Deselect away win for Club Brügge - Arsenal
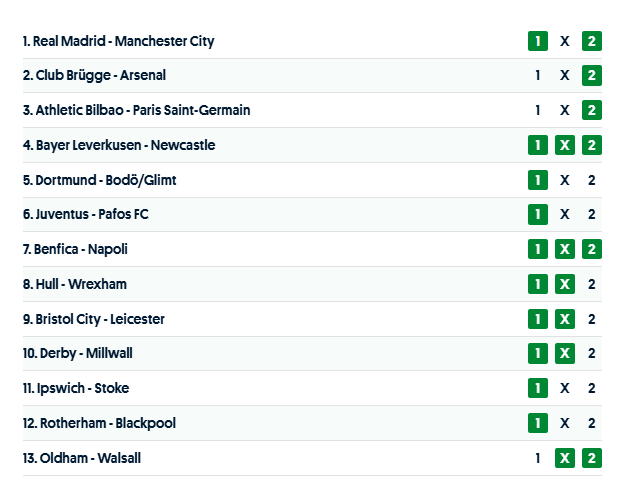Viewport: 628px width, 486px height. (x=592, y=75)
